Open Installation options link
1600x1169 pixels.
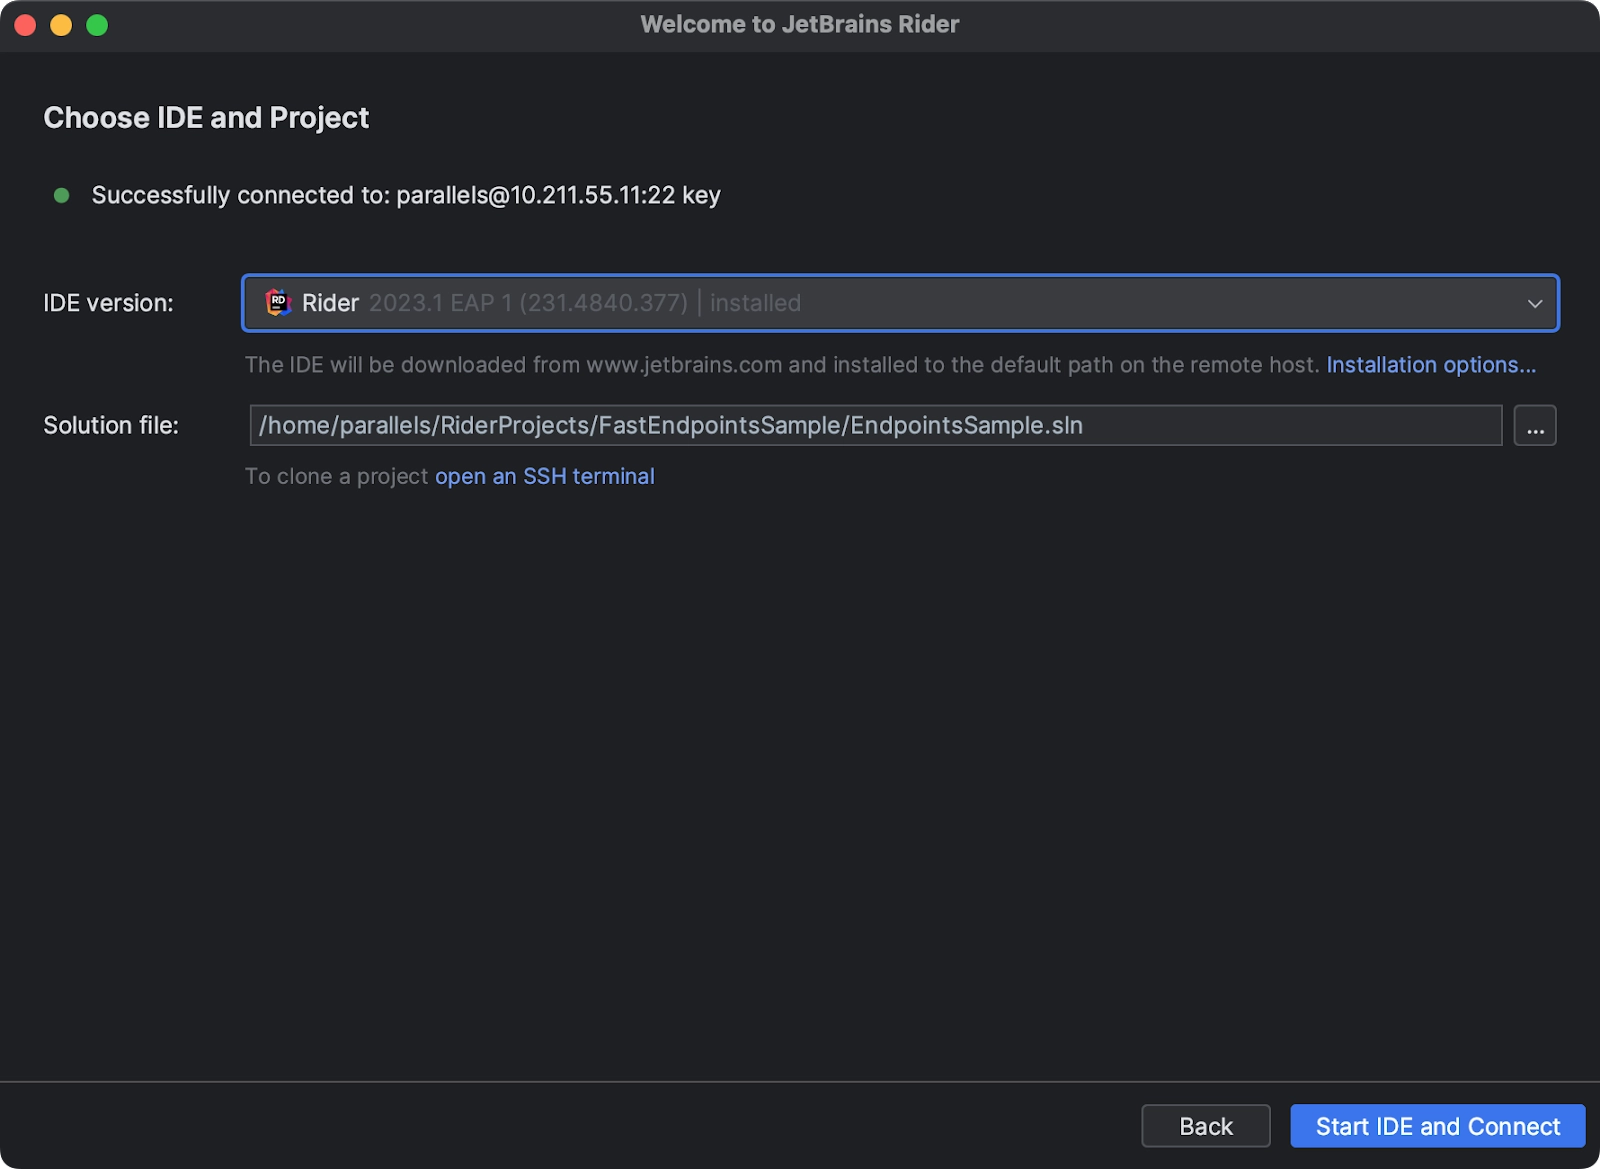(x=1431, y=365)
